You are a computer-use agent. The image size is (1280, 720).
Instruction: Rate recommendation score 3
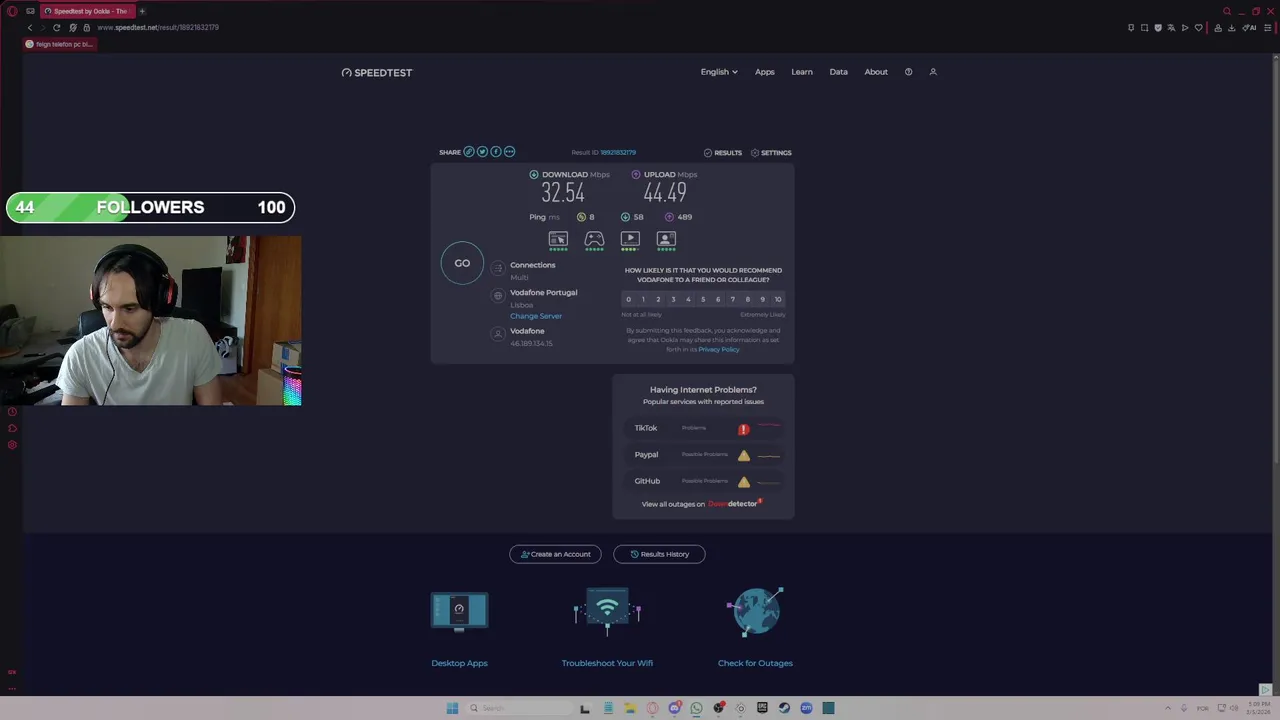673,299
